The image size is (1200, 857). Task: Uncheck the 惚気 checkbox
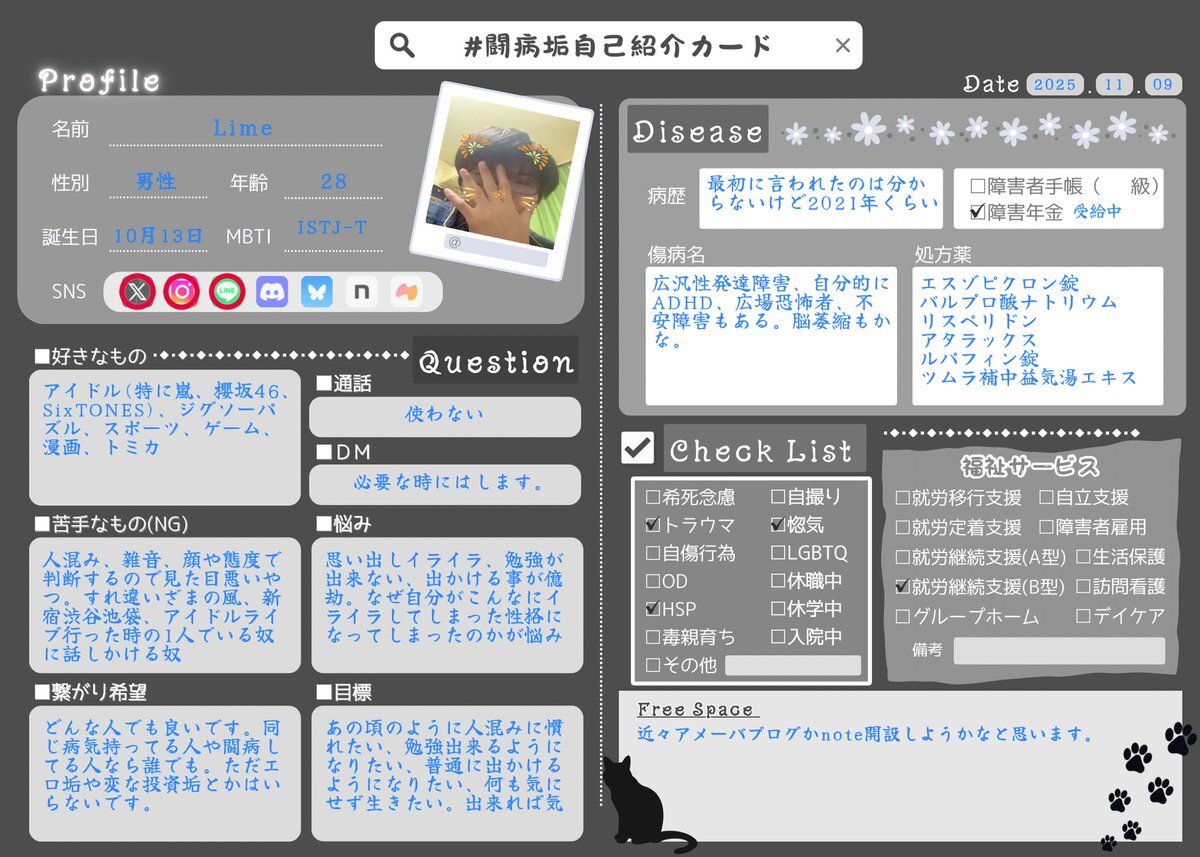pos(778,525)
